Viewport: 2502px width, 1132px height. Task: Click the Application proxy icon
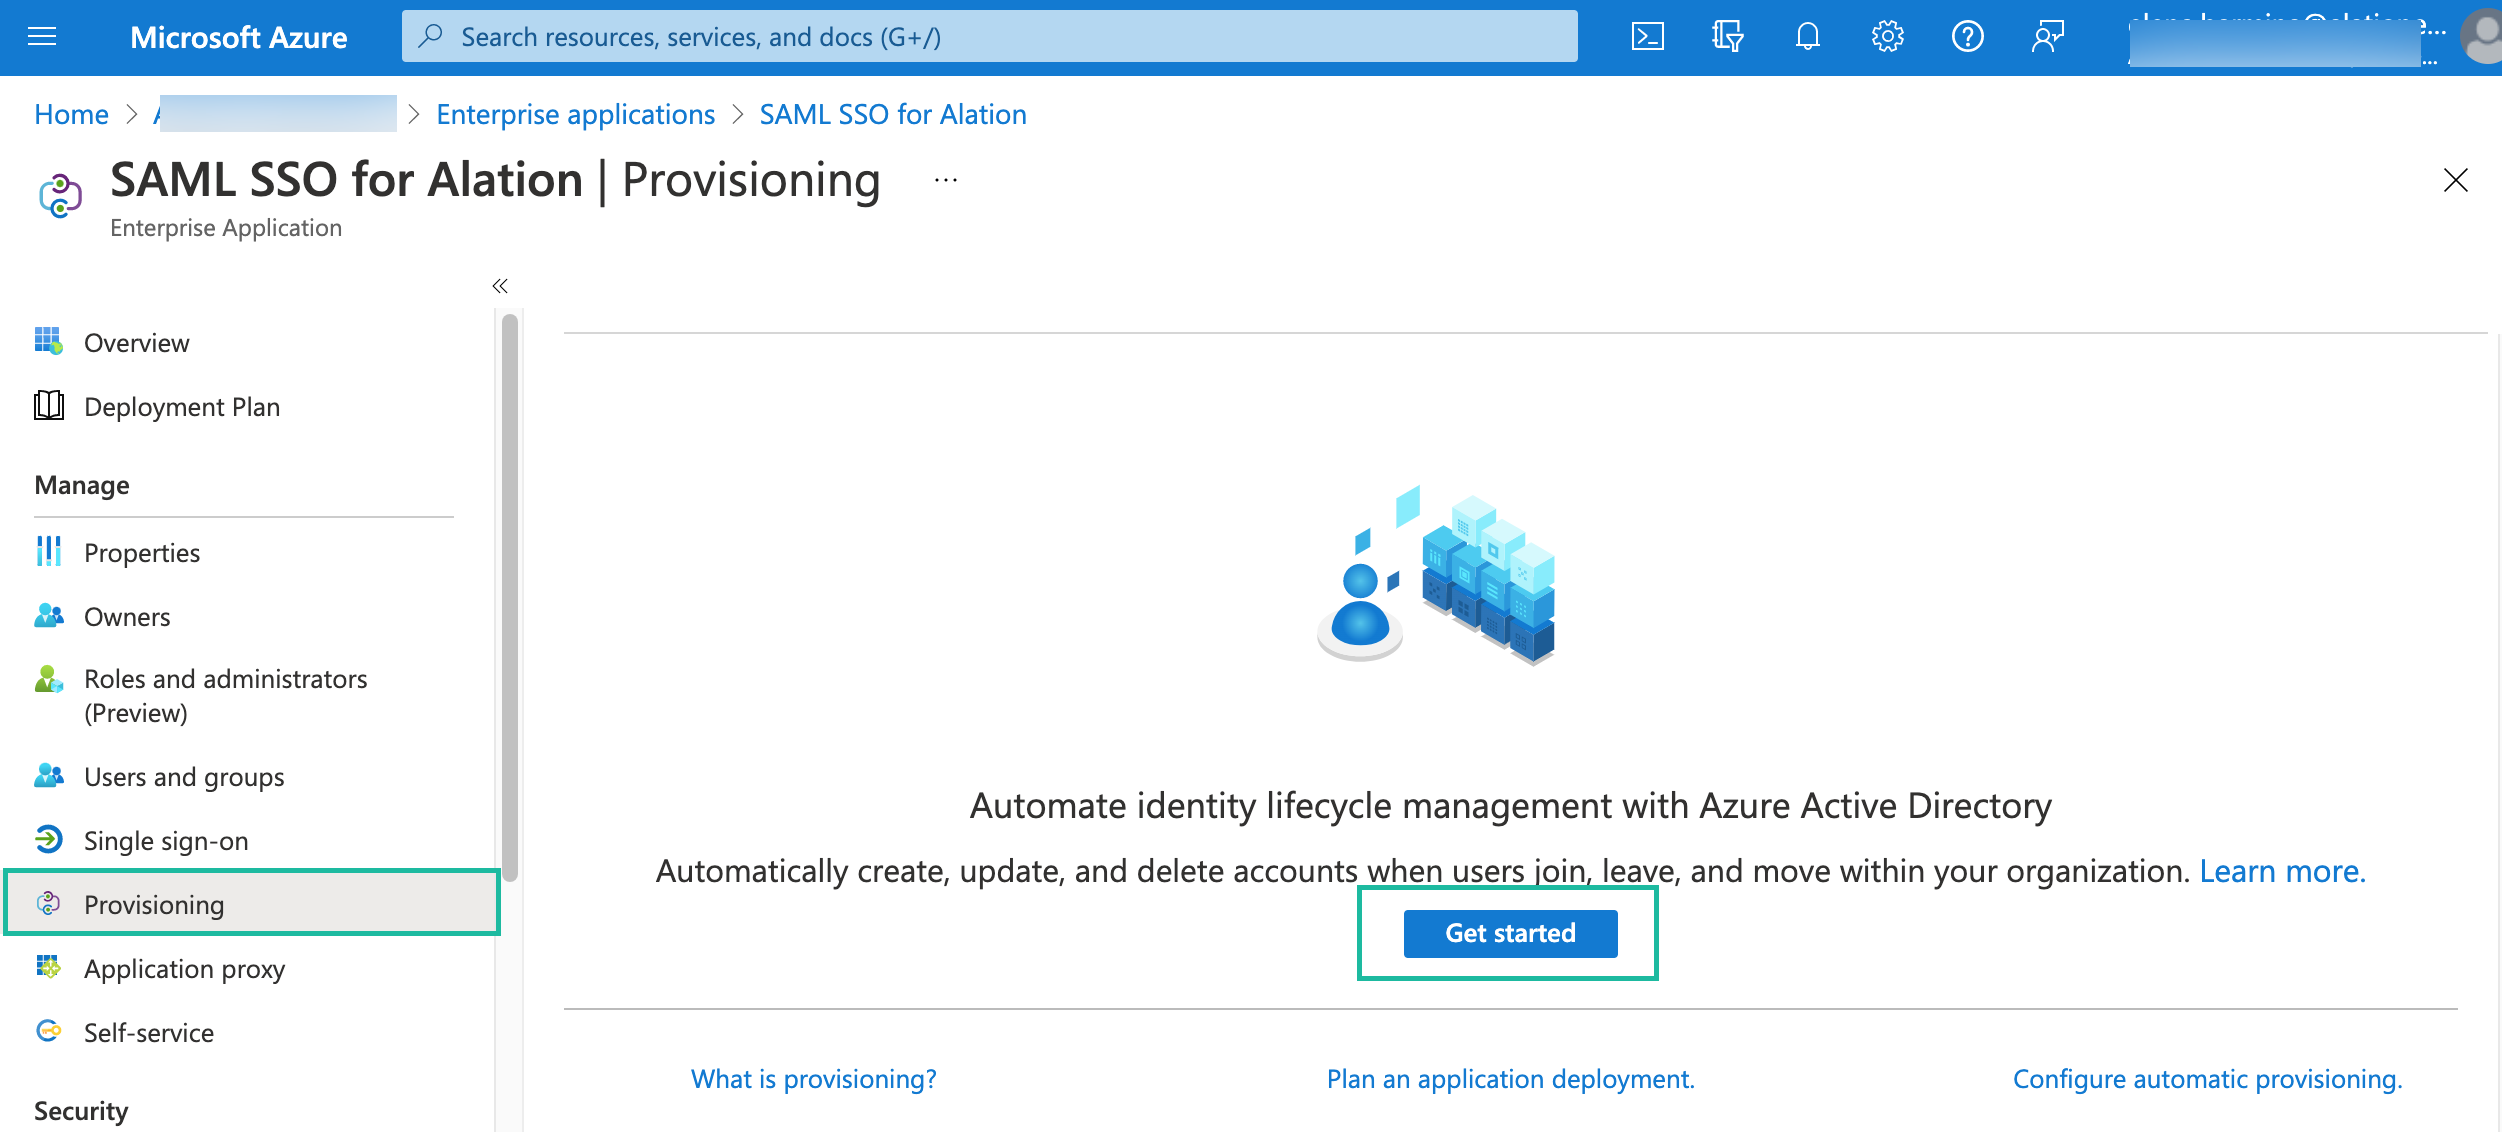click(49, 967)
